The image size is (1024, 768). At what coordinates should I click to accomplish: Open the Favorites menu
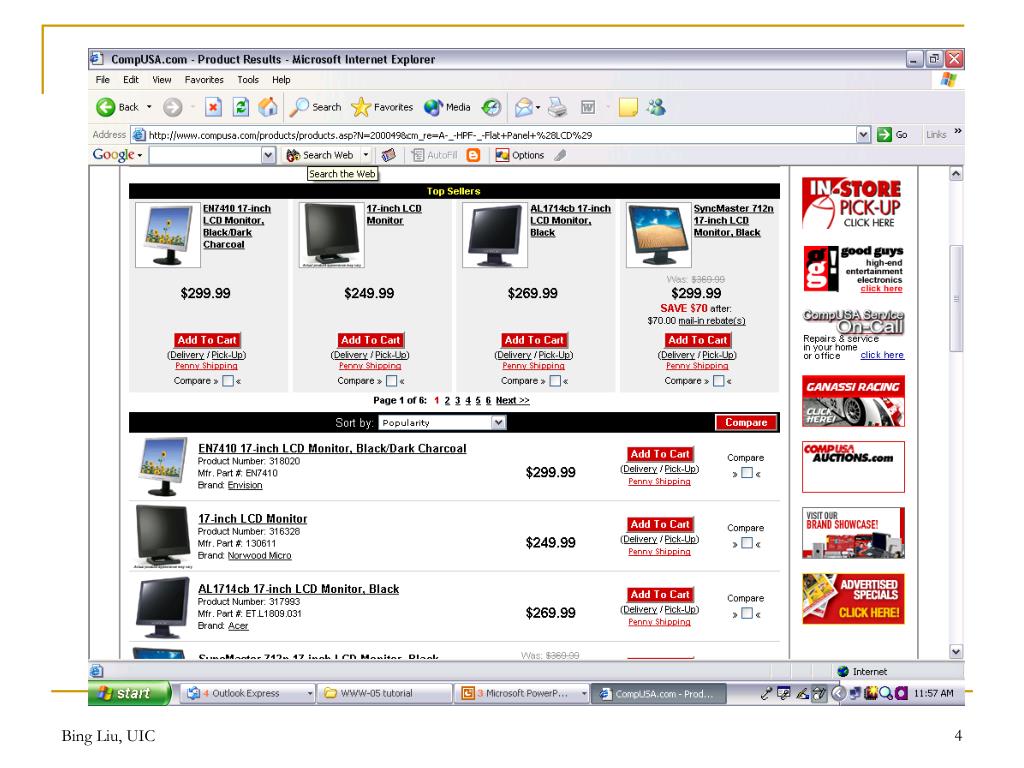pyautogui.click(x=204, y=80)
